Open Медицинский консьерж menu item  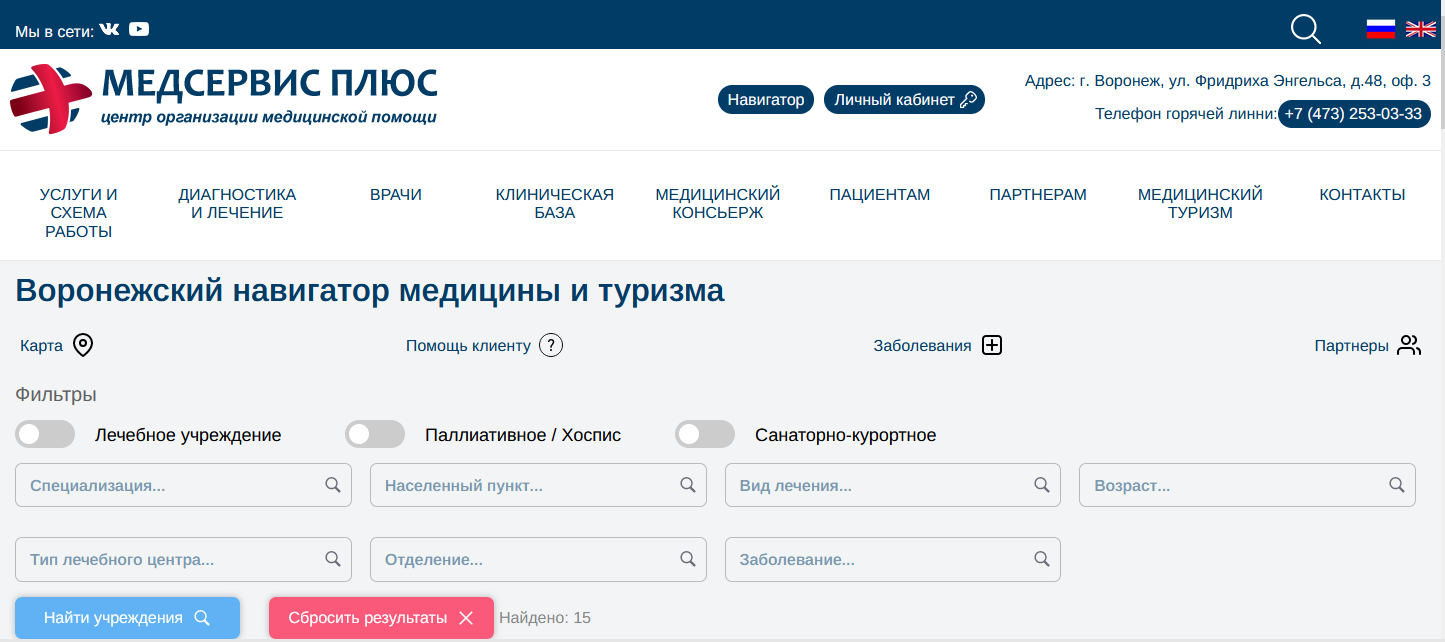718,204
